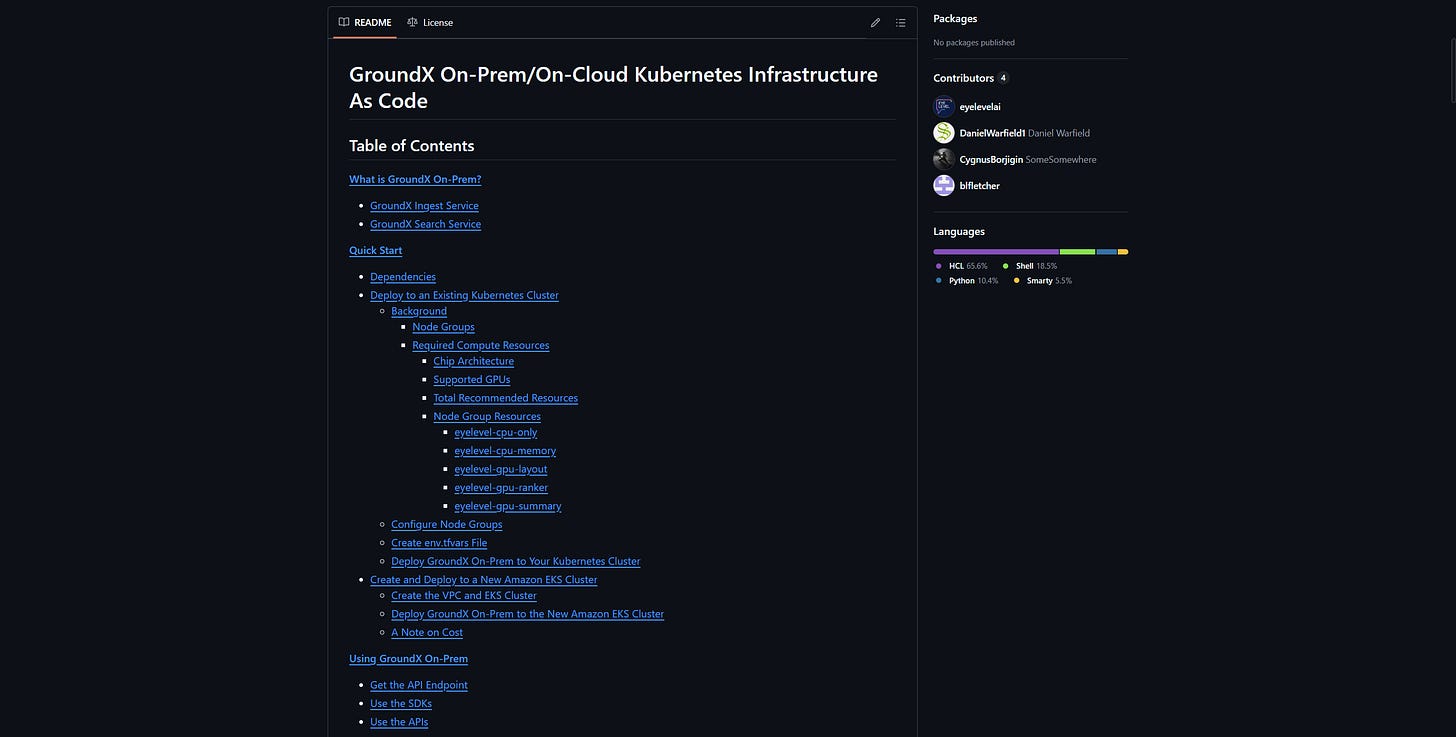The width and height of the screenshot is (1456, 737).
Task: Open 'Create and Deploy to a New Amazon EKS Cluster'
Action: coord(484,580)
